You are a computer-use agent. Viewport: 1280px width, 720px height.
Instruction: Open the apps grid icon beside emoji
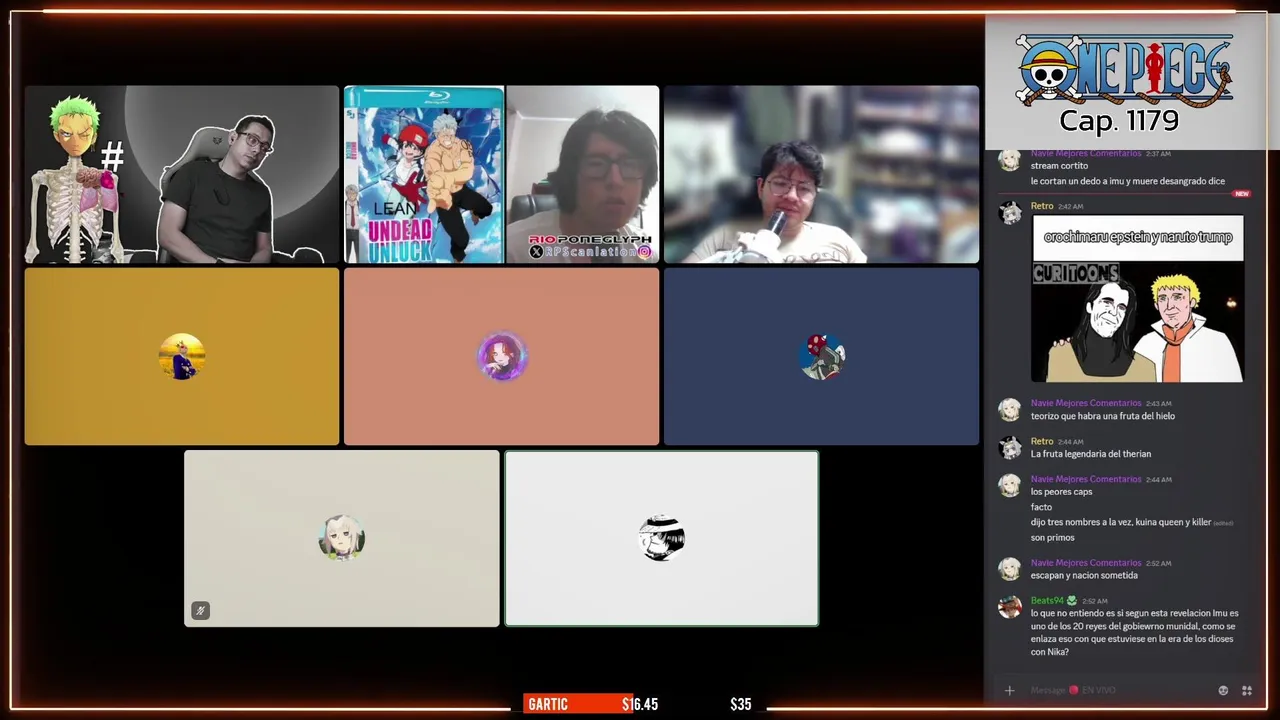pos(1247,690)
